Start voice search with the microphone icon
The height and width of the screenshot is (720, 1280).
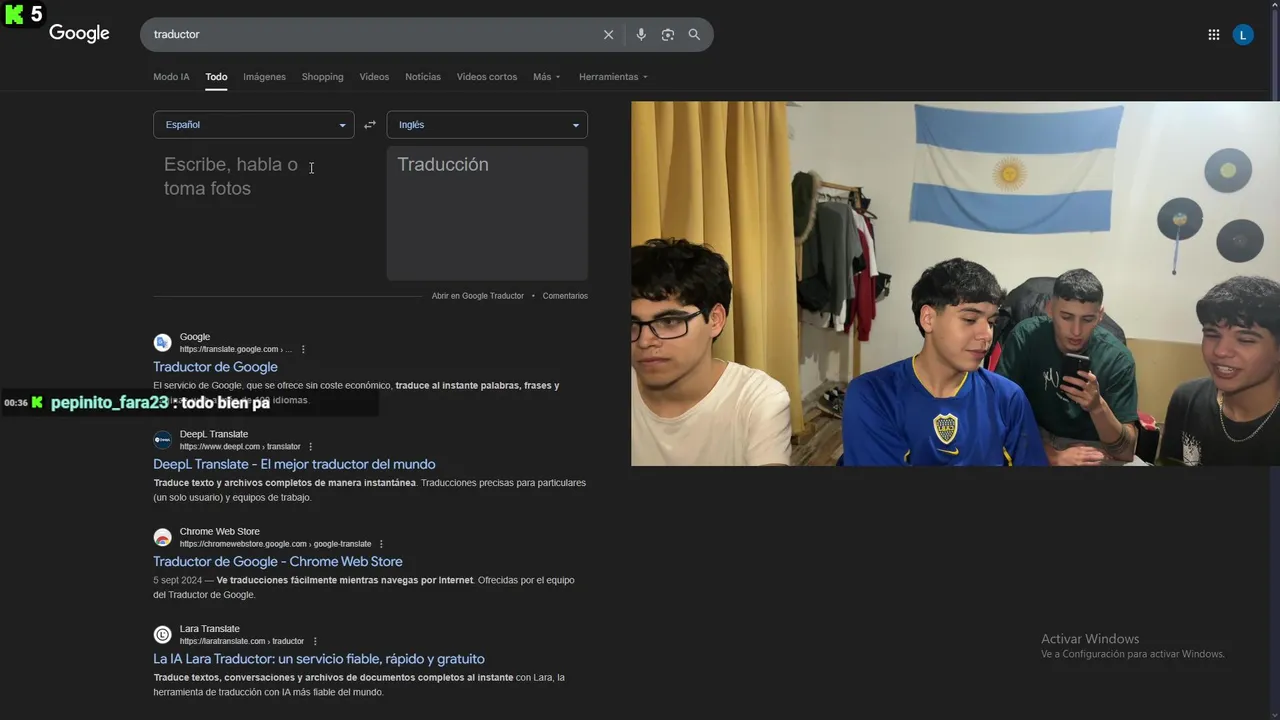point(641,34)
